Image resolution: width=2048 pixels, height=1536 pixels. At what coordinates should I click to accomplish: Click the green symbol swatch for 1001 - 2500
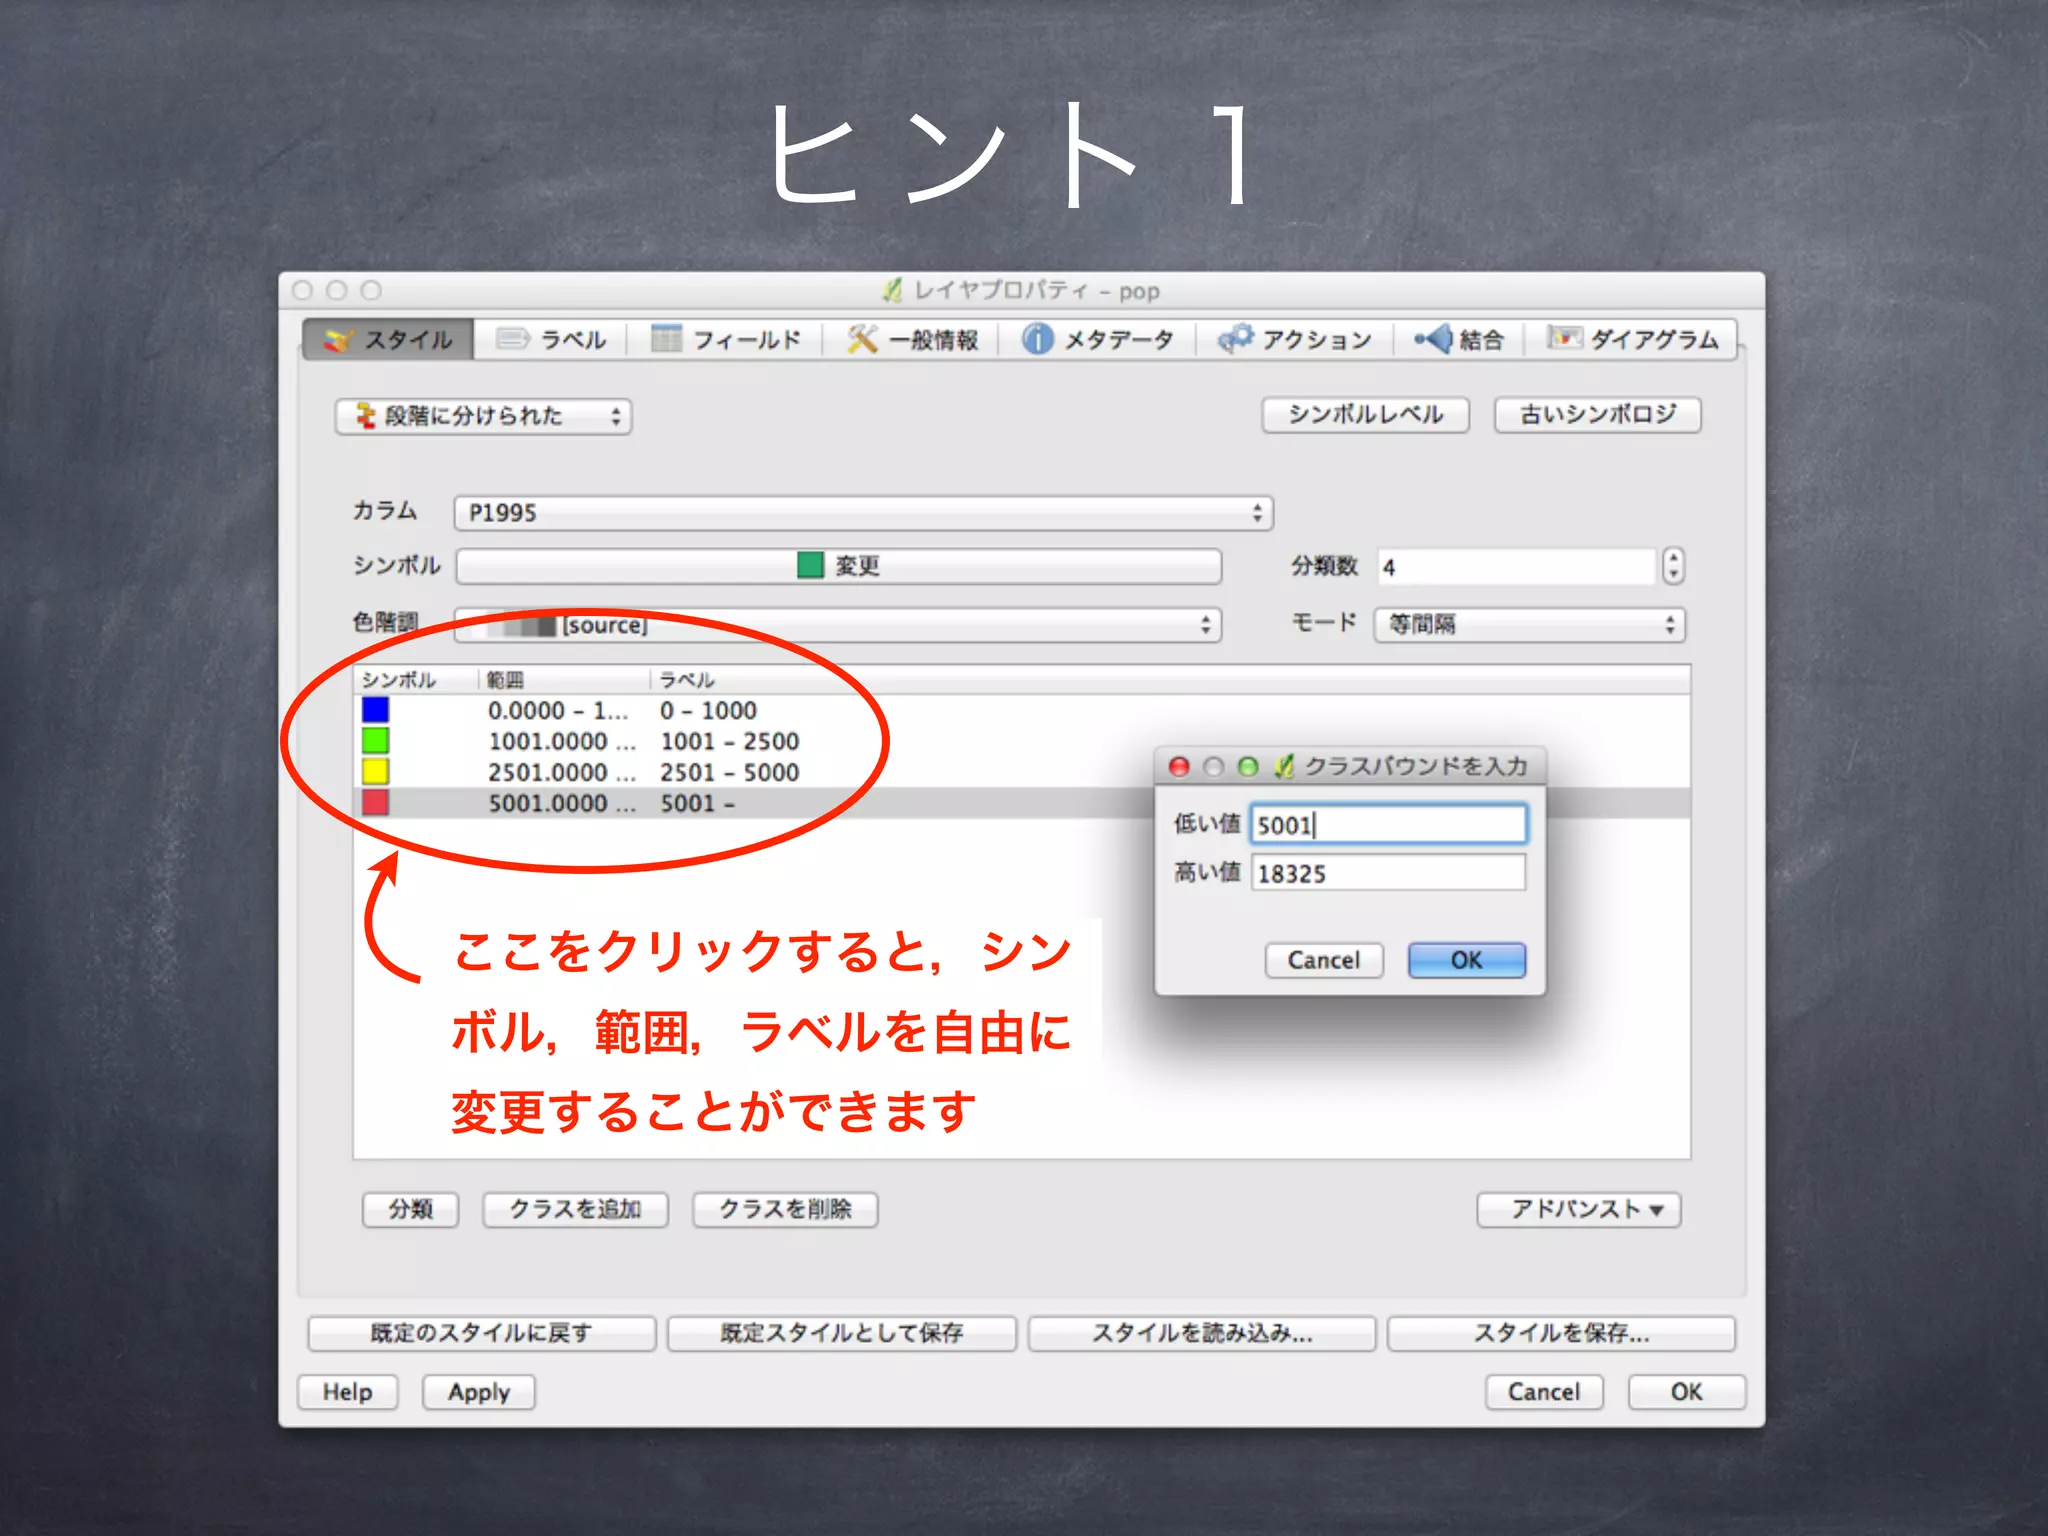coord(375,741)
